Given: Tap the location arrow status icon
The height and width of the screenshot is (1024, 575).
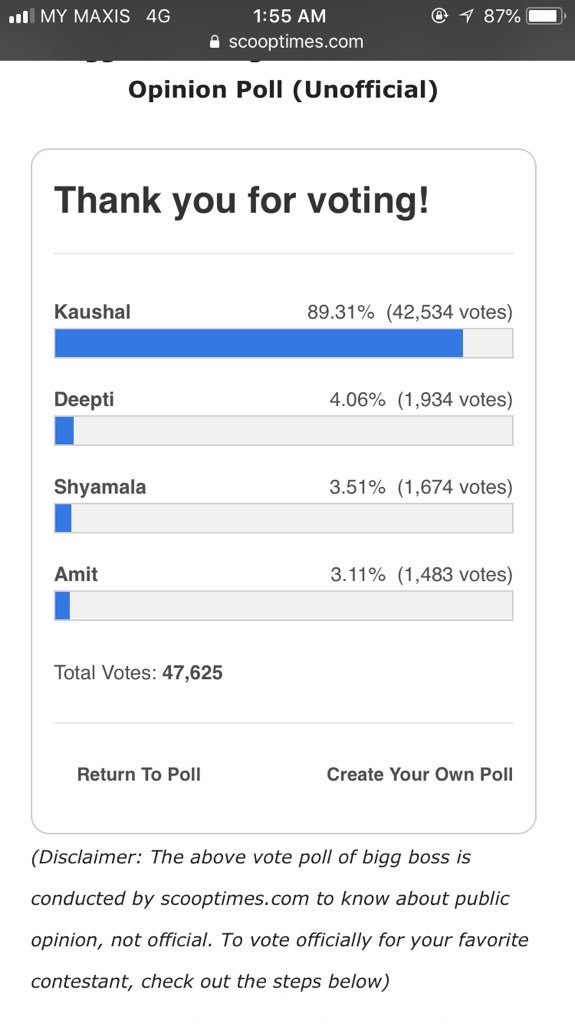Looking at the screenshot, I should point(467,16).
